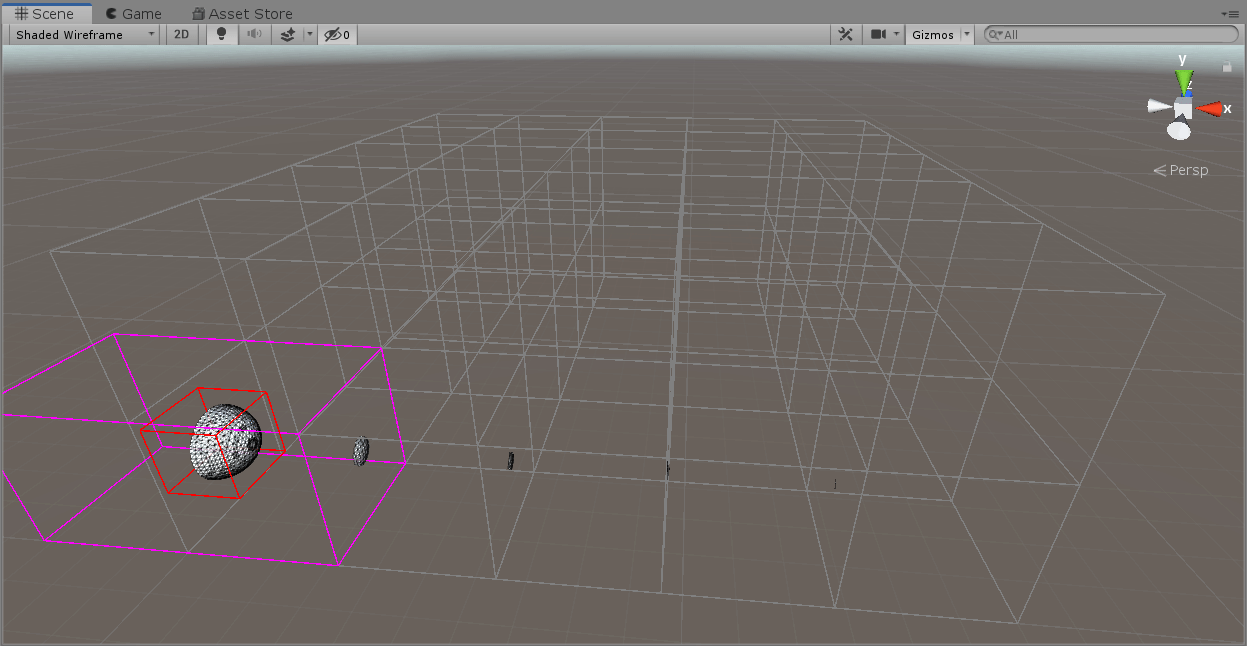
Task: Open component editor tools wrench icon
Action: coord(845,34)
